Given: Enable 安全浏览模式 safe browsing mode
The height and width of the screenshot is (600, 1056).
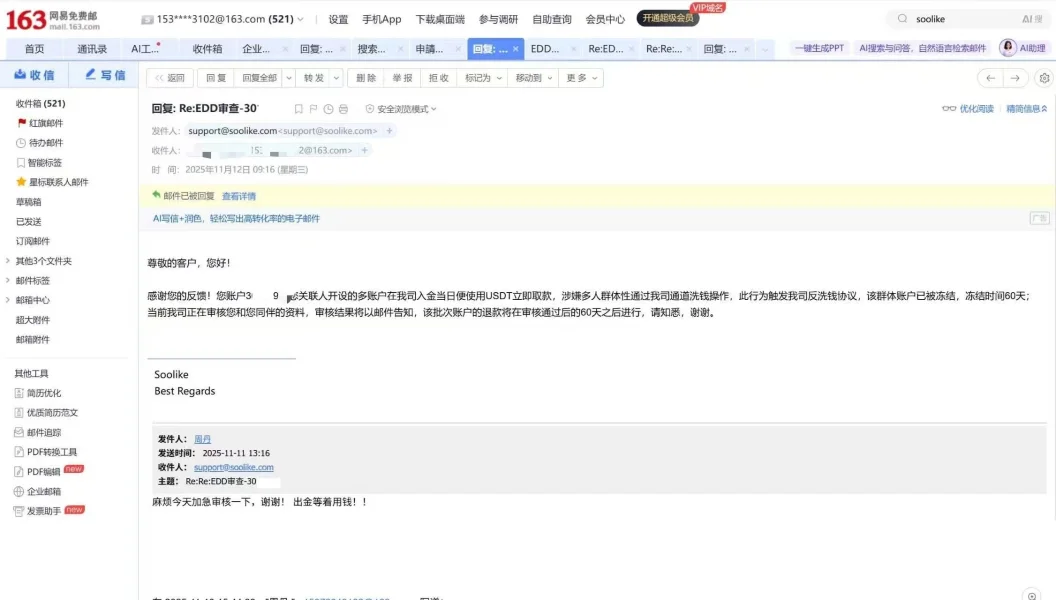Looking at the screenshot, I should [x=399, y=108].
